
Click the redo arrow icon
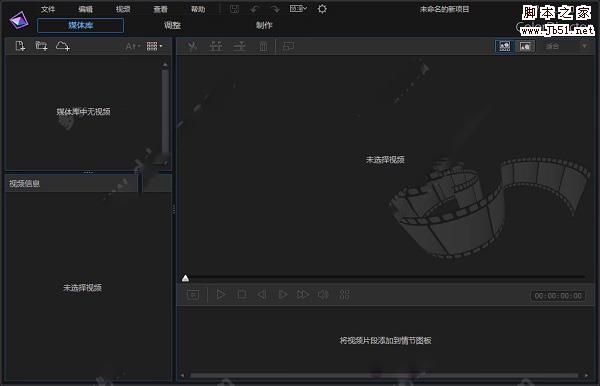[x=275, y=9]
